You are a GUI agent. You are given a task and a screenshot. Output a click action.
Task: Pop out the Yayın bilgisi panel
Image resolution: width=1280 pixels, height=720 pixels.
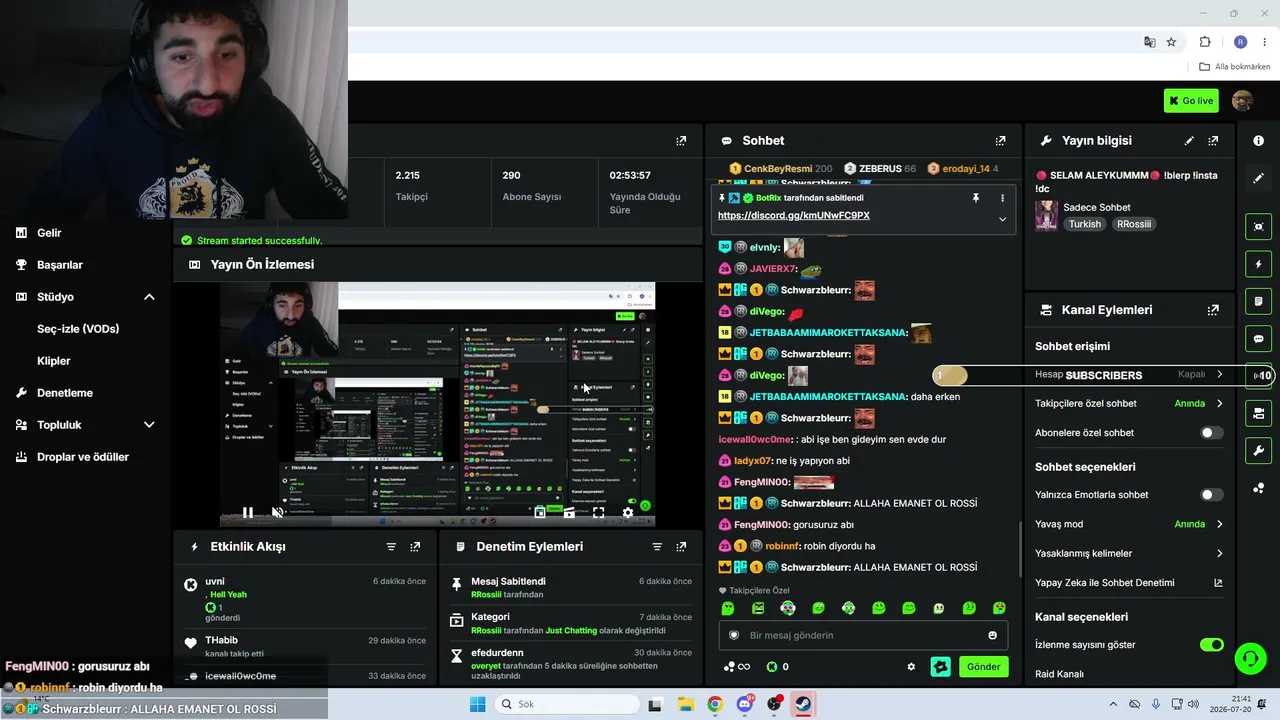coord(1213,141)
